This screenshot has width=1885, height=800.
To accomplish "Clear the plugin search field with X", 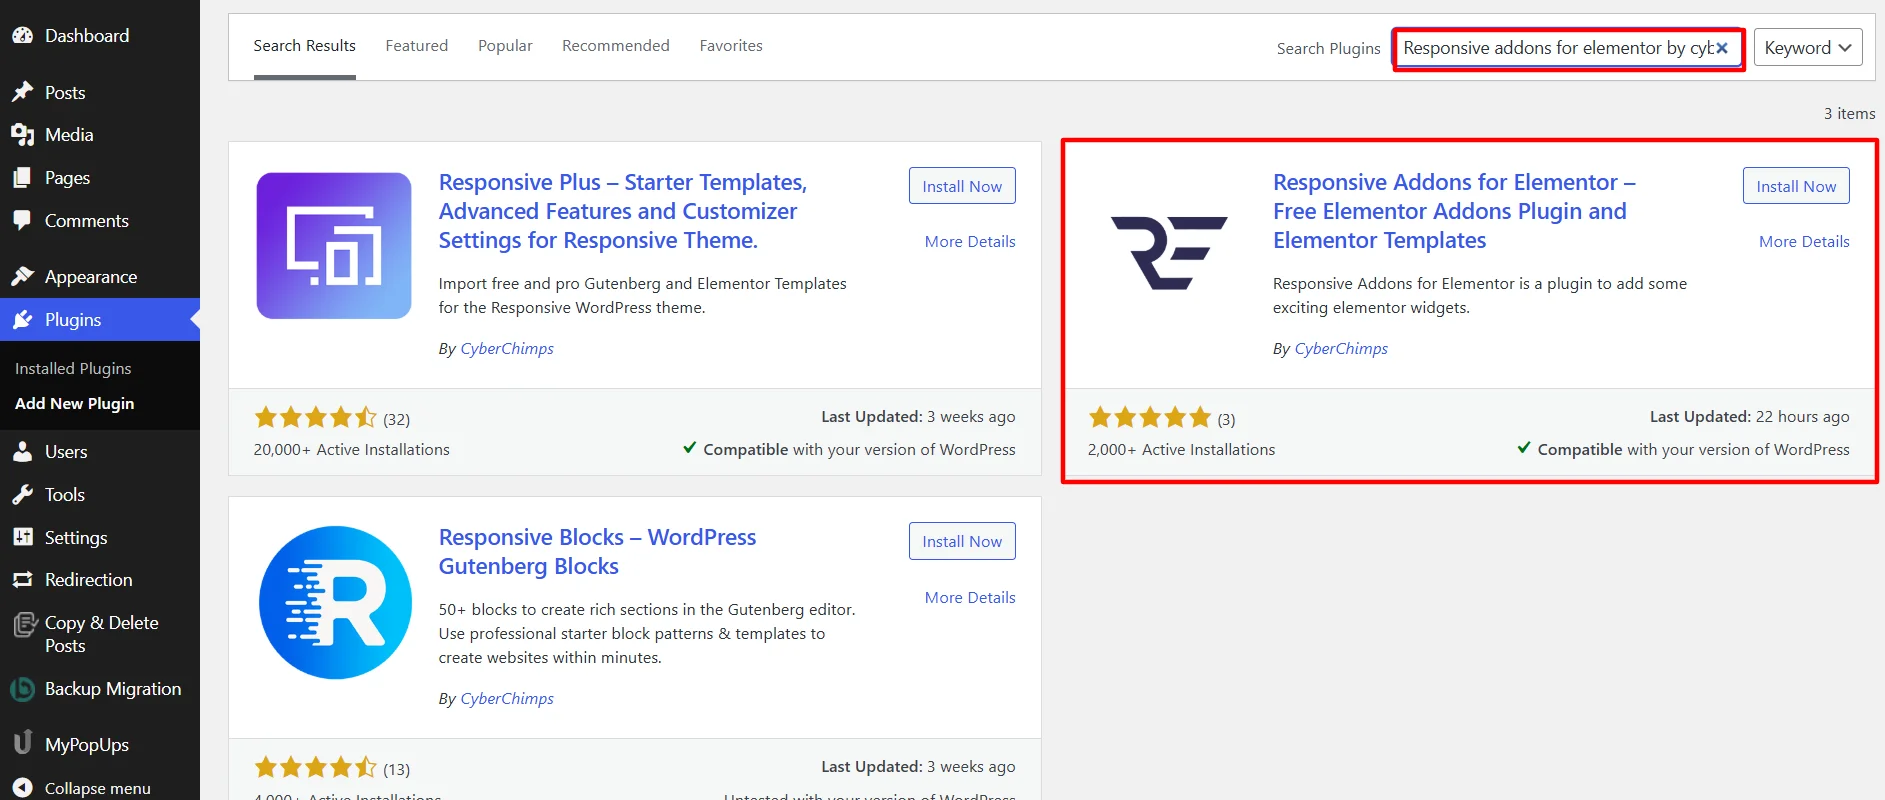I will 1722,48.
